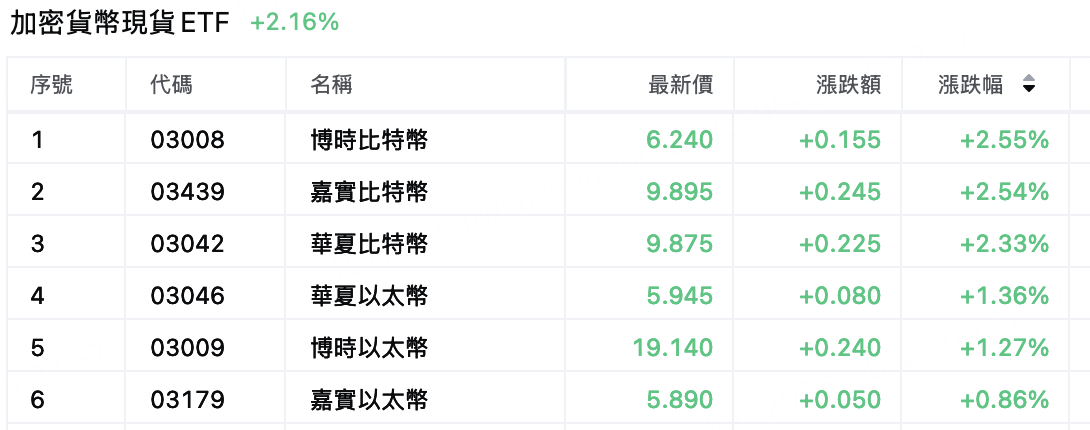Click the 名稱 column header
Screen dimensions: 1090x430
[x=332, y=85]
